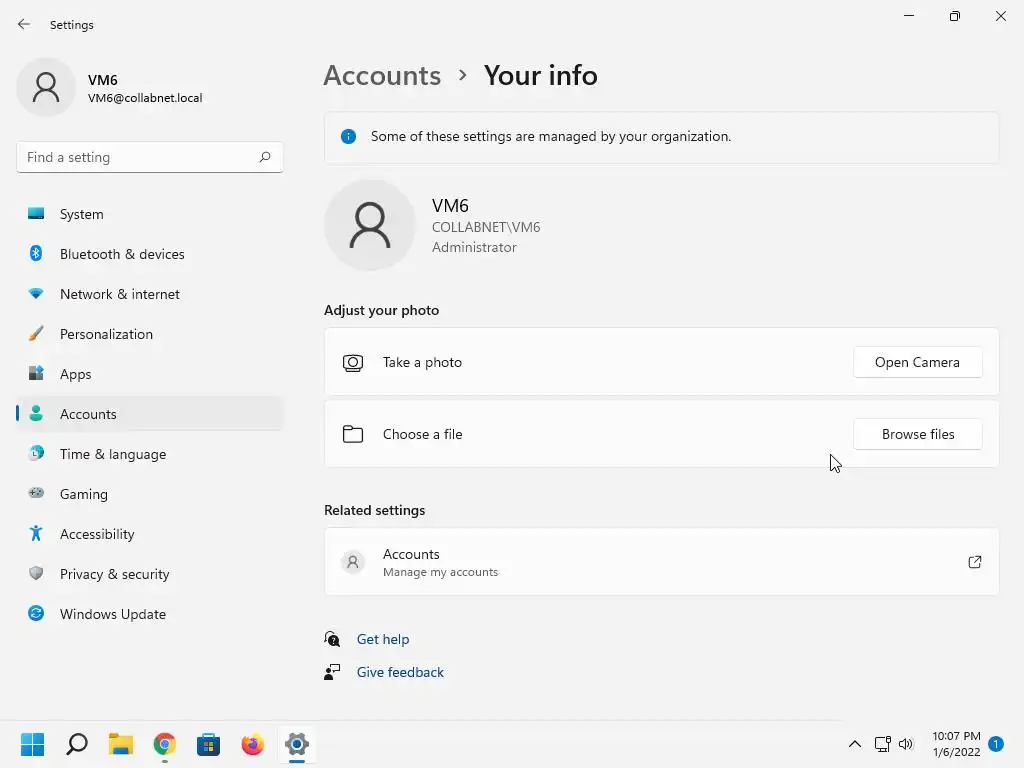Screen dimensions: 1024x768
Task: Click the camera icon beside Take a photo
Action: [353, 362]
